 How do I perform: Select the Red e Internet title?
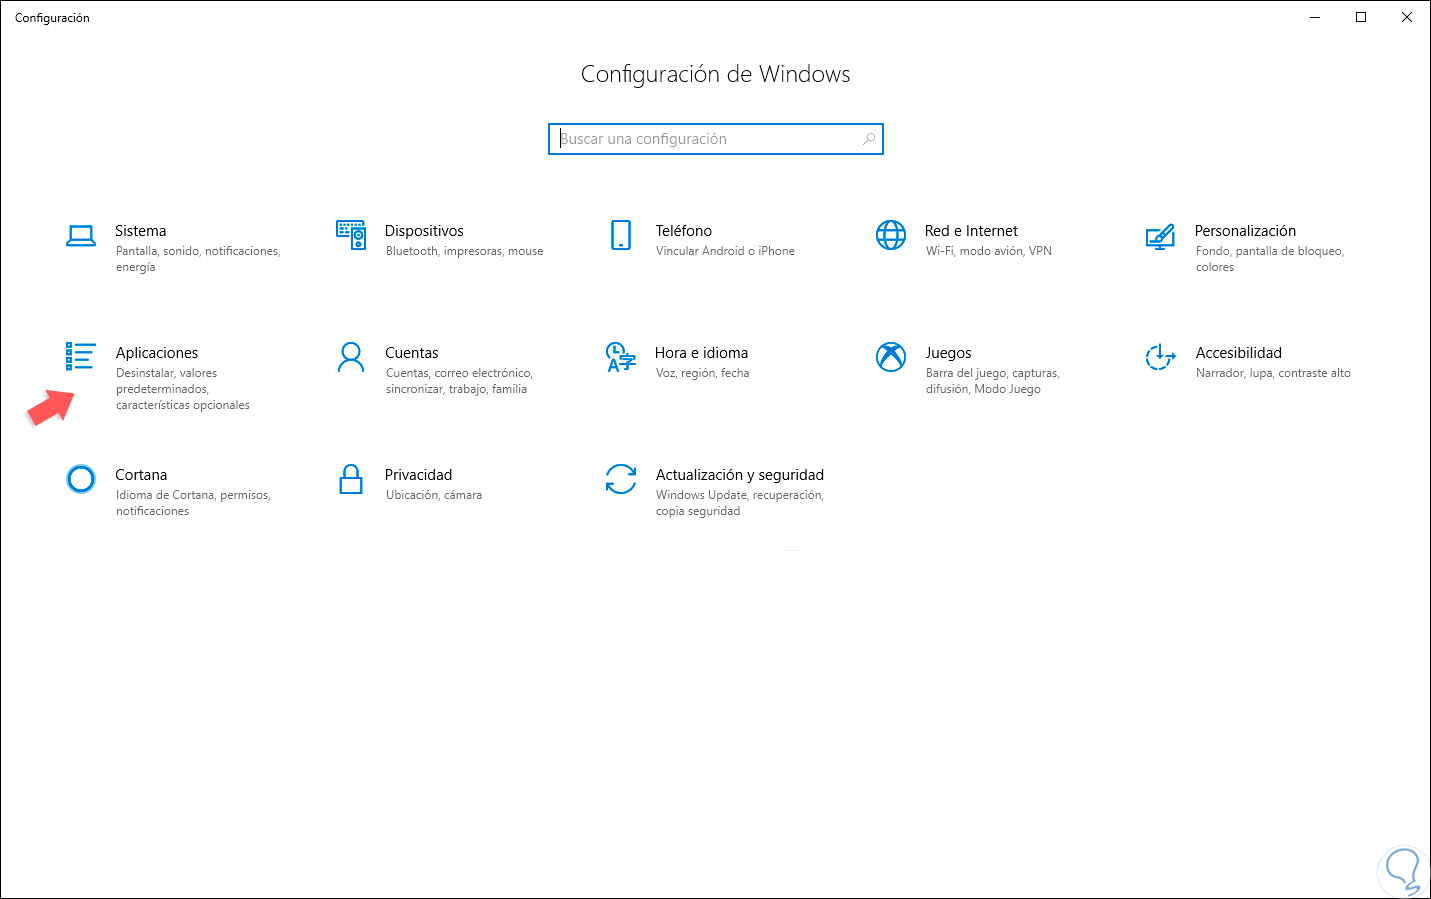[x=971, y=231]
